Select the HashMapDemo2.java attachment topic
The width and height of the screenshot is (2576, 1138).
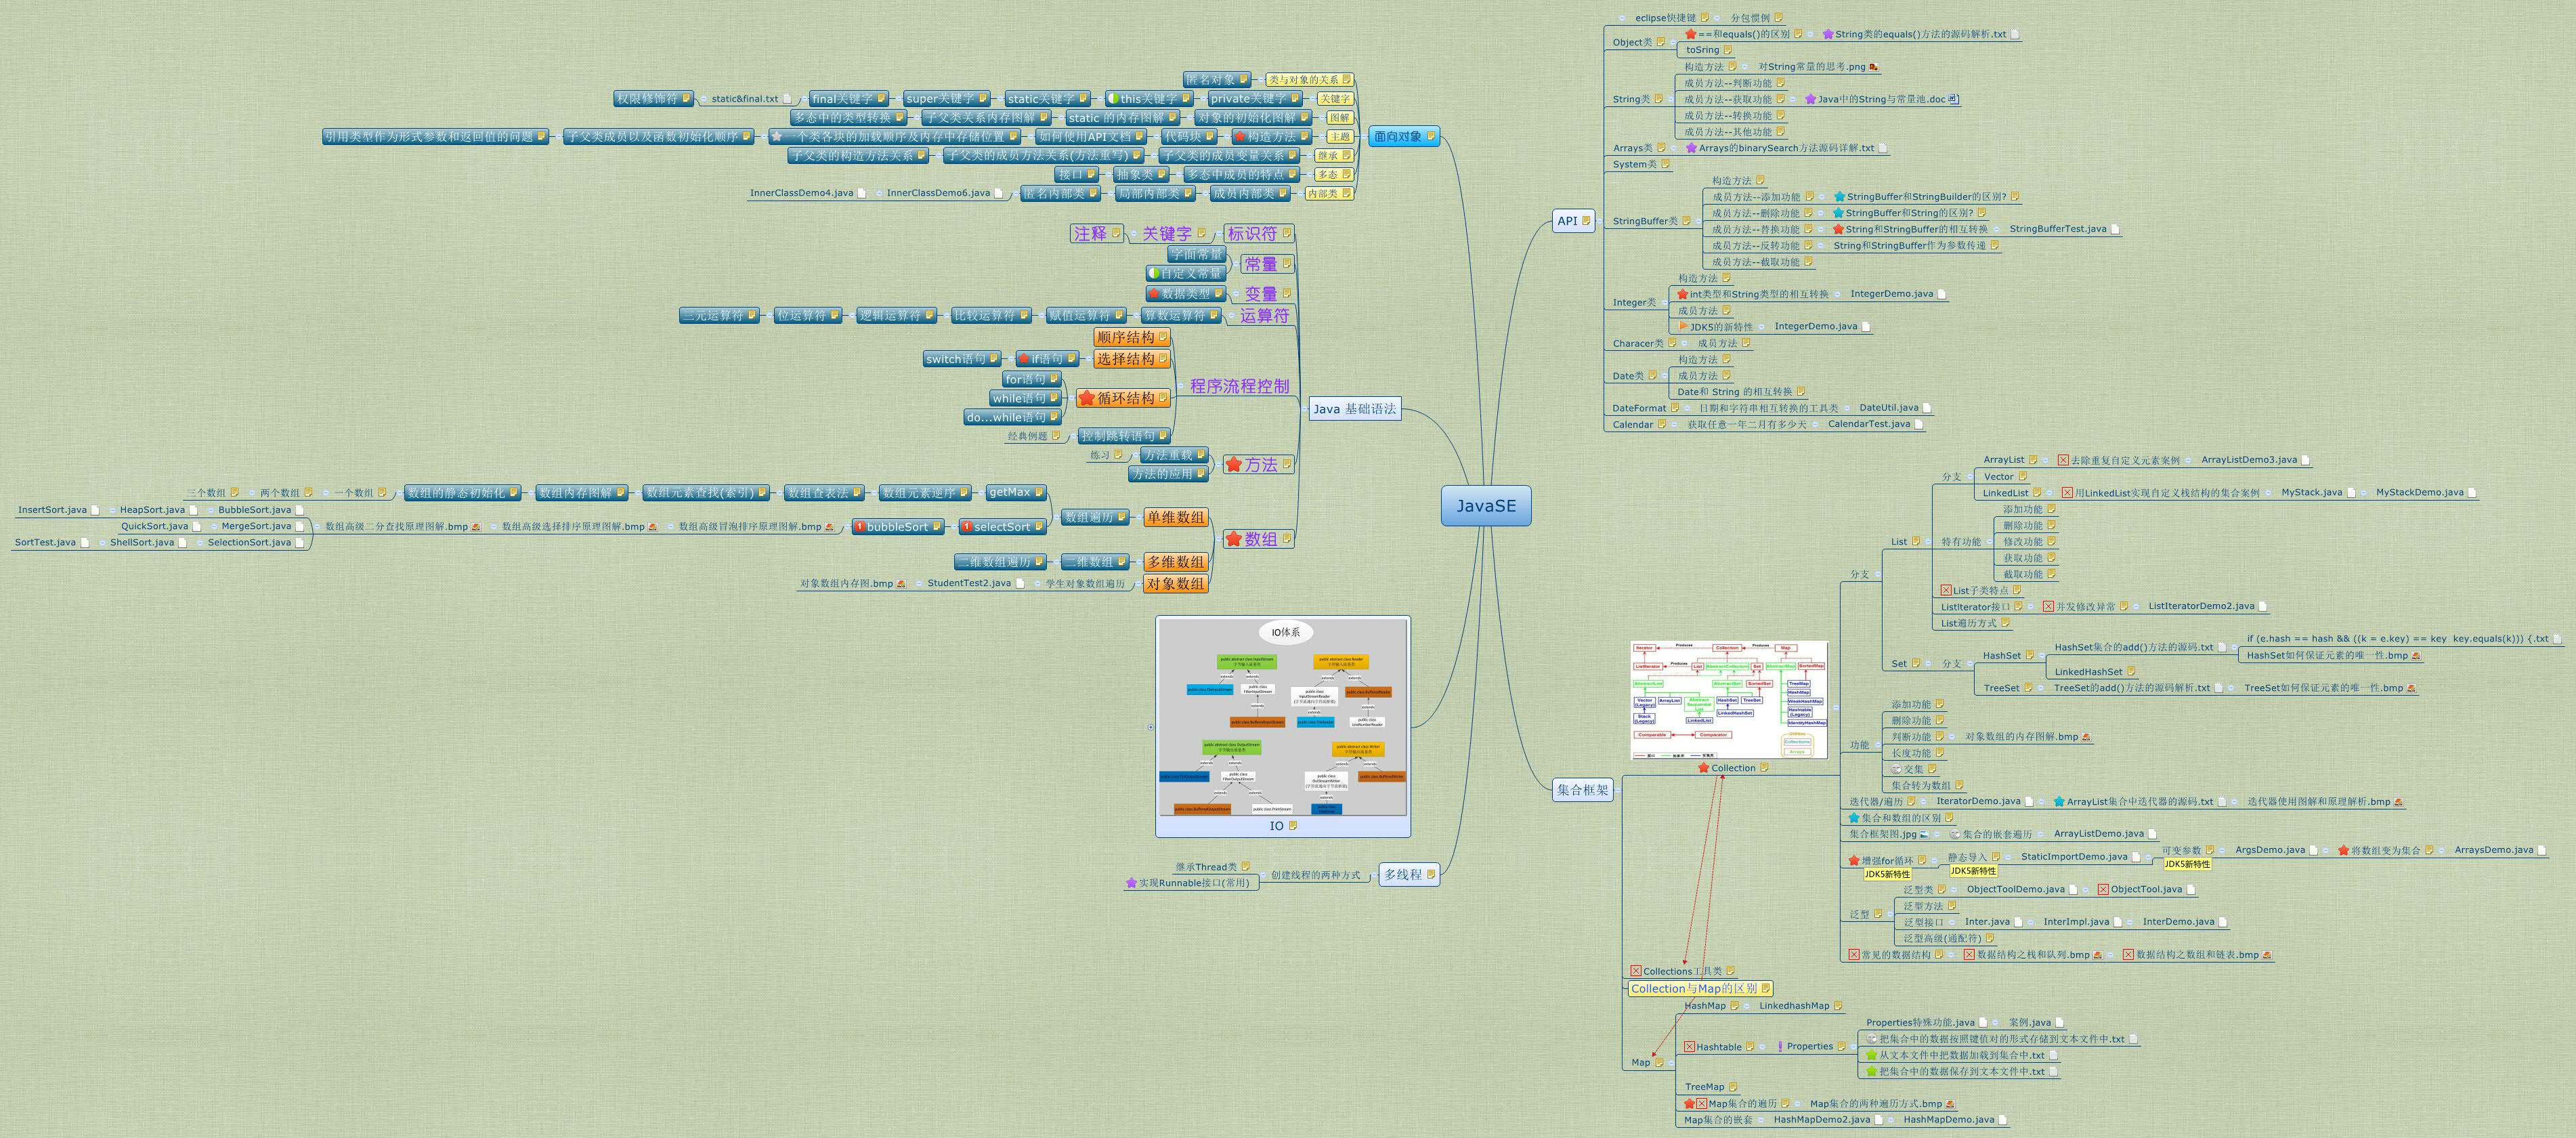click(x=1828, y=1120)
